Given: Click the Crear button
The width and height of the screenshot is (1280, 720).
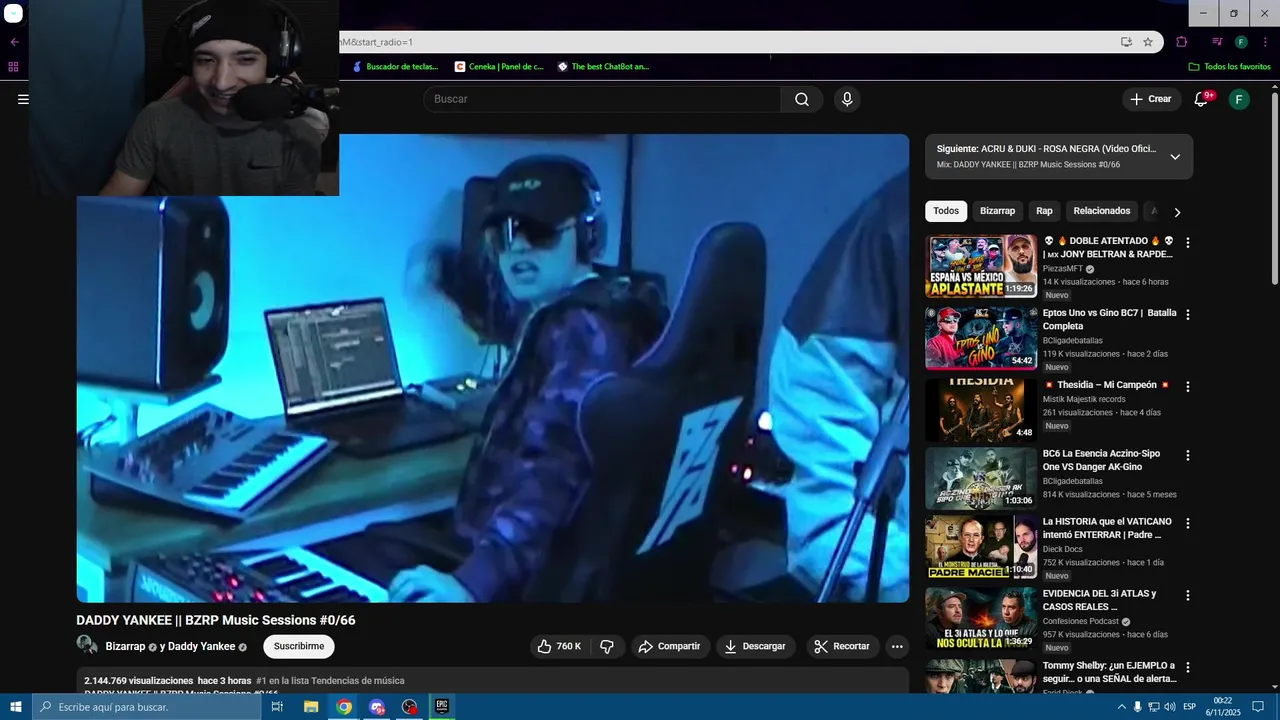Looking at the screenshot, I should (x=1151, y=99).
